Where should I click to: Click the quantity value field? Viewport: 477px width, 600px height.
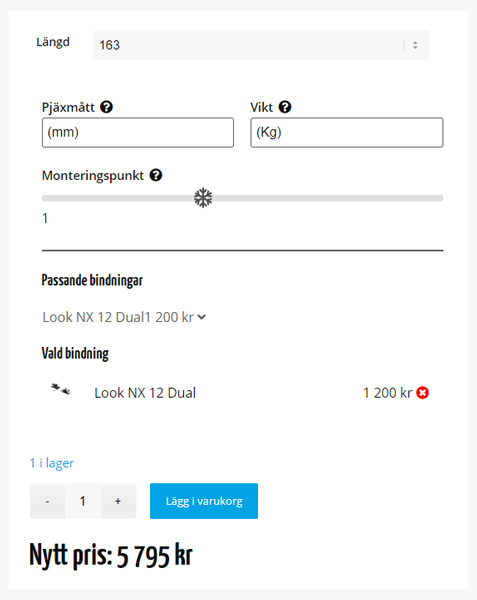tap(83, 501)
